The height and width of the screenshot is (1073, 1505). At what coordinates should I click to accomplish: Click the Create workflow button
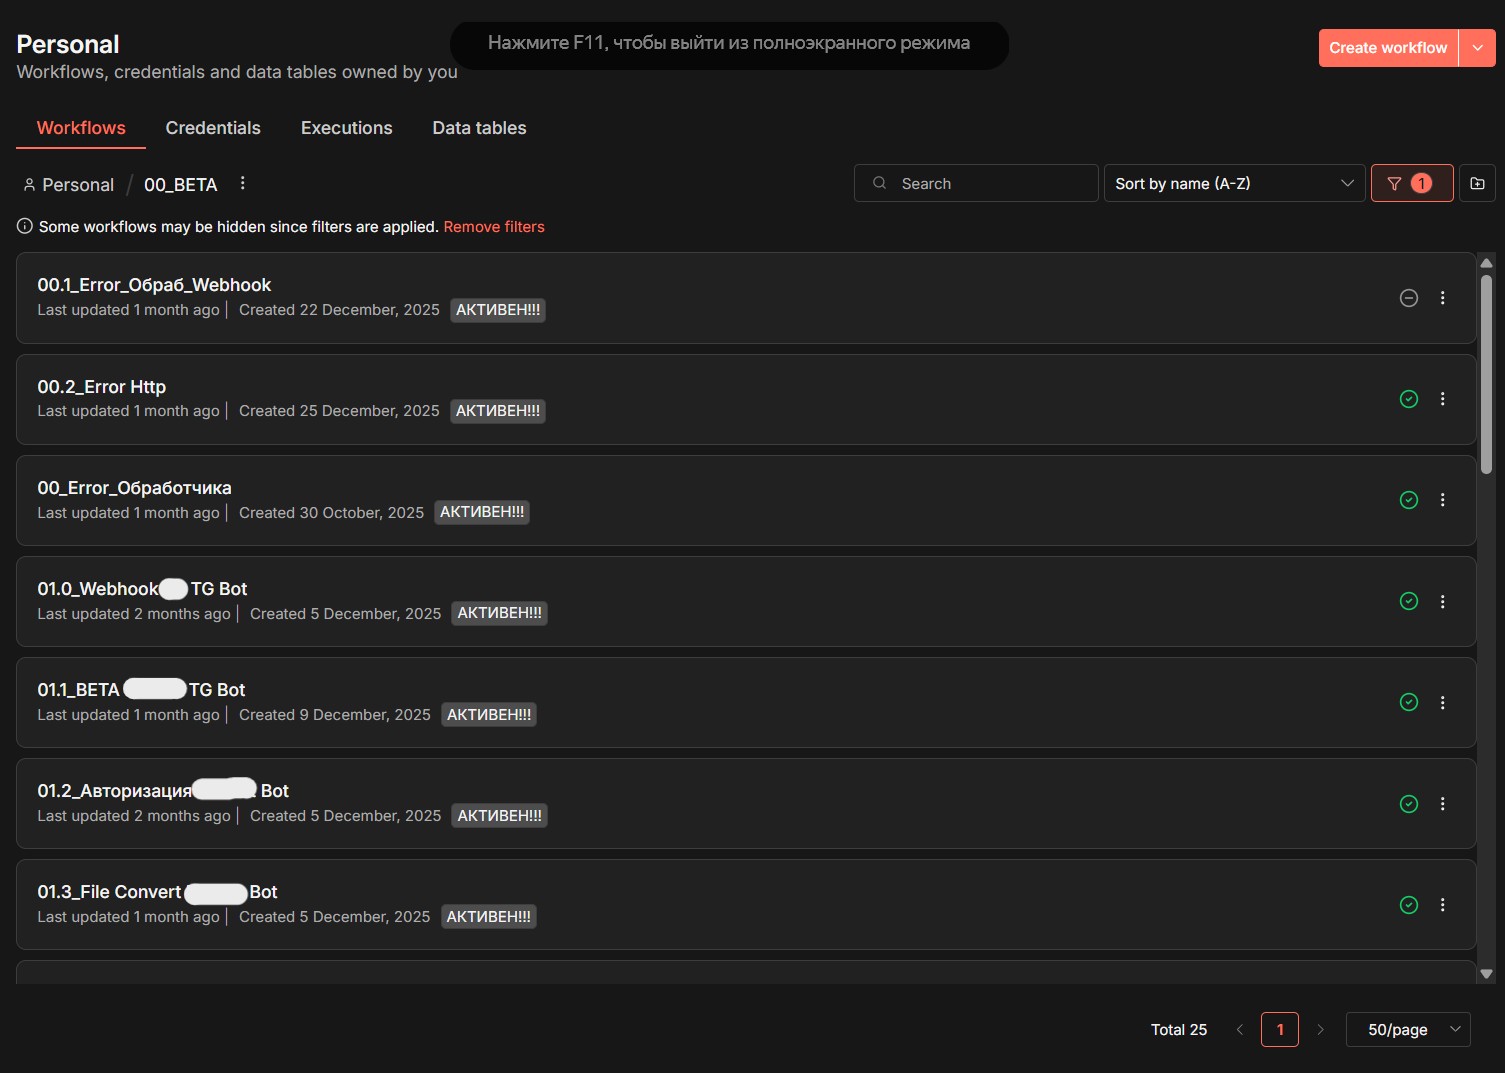[1387, 48]
